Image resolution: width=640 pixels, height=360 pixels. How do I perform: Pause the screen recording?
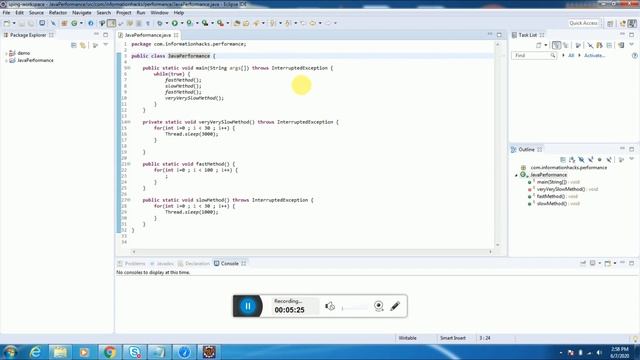click(x=248, y=306)
